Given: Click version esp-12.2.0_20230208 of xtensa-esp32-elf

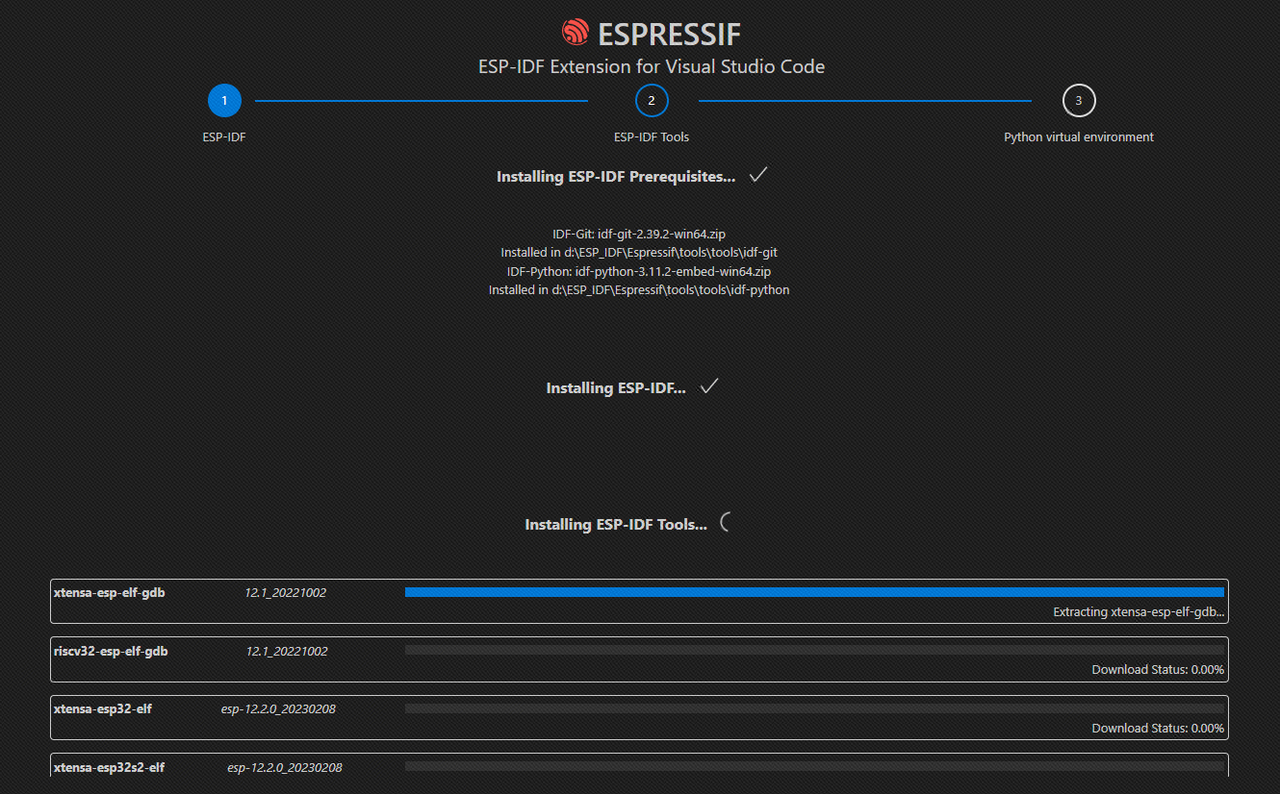Looking at the screenshot, I should coord(278,710).
